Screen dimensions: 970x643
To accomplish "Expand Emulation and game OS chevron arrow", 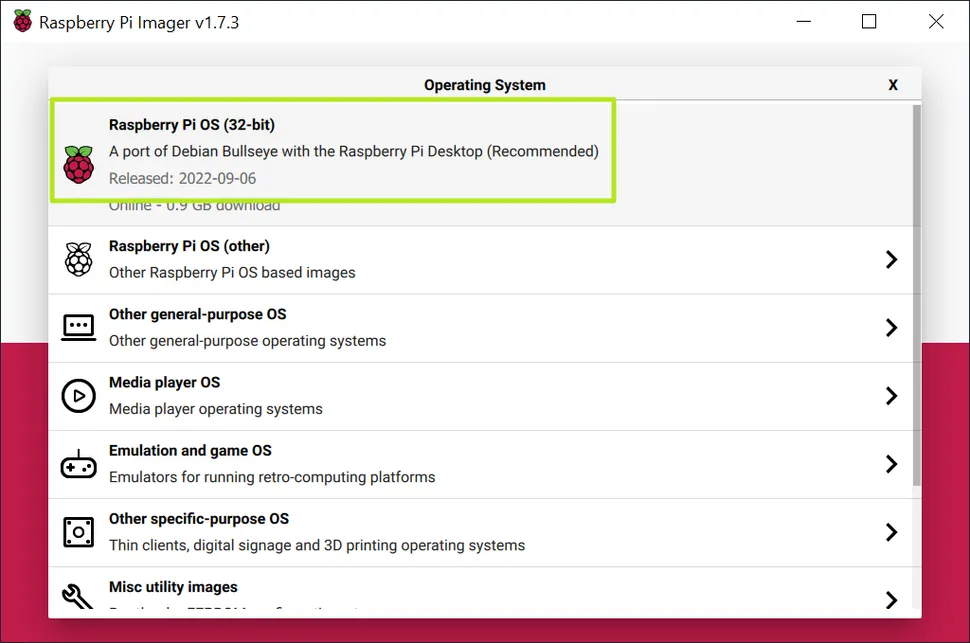I will point(891,464).
